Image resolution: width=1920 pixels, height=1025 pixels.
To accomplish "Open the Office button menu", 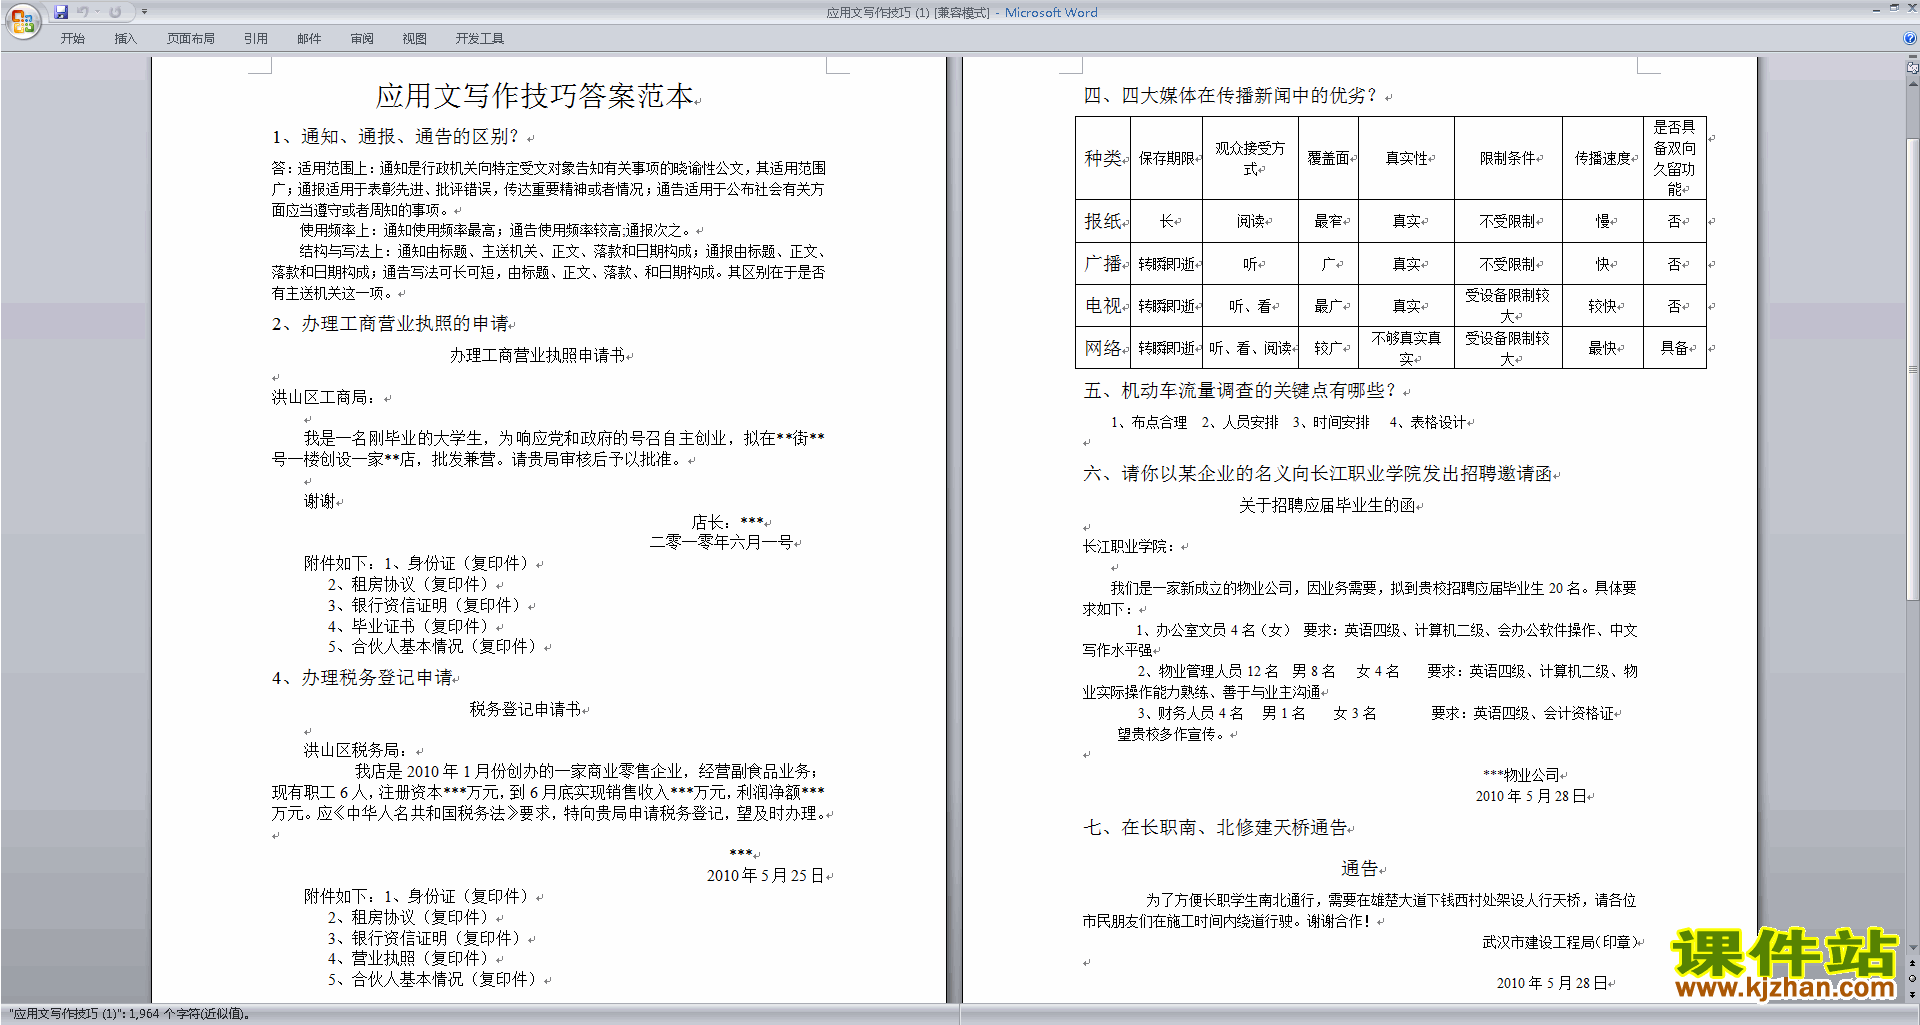I will pyautogui.click(x=22, y=21).
